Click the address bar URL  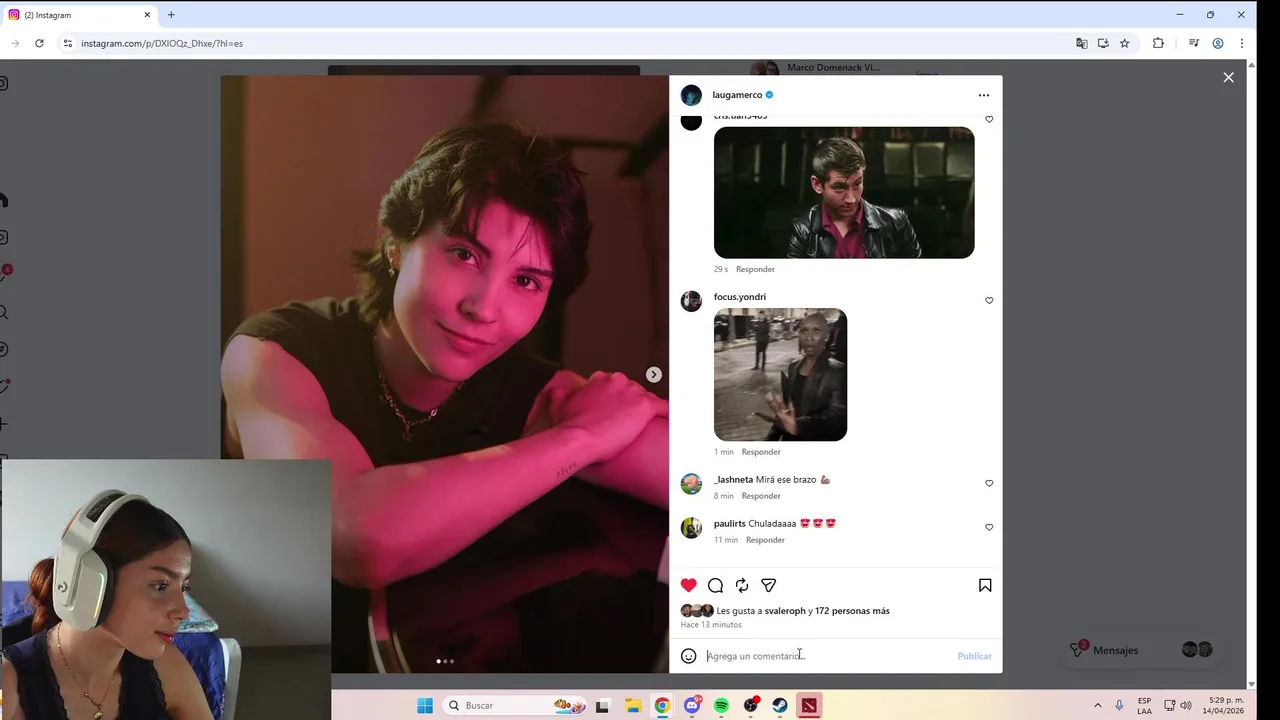click(162, 44)
